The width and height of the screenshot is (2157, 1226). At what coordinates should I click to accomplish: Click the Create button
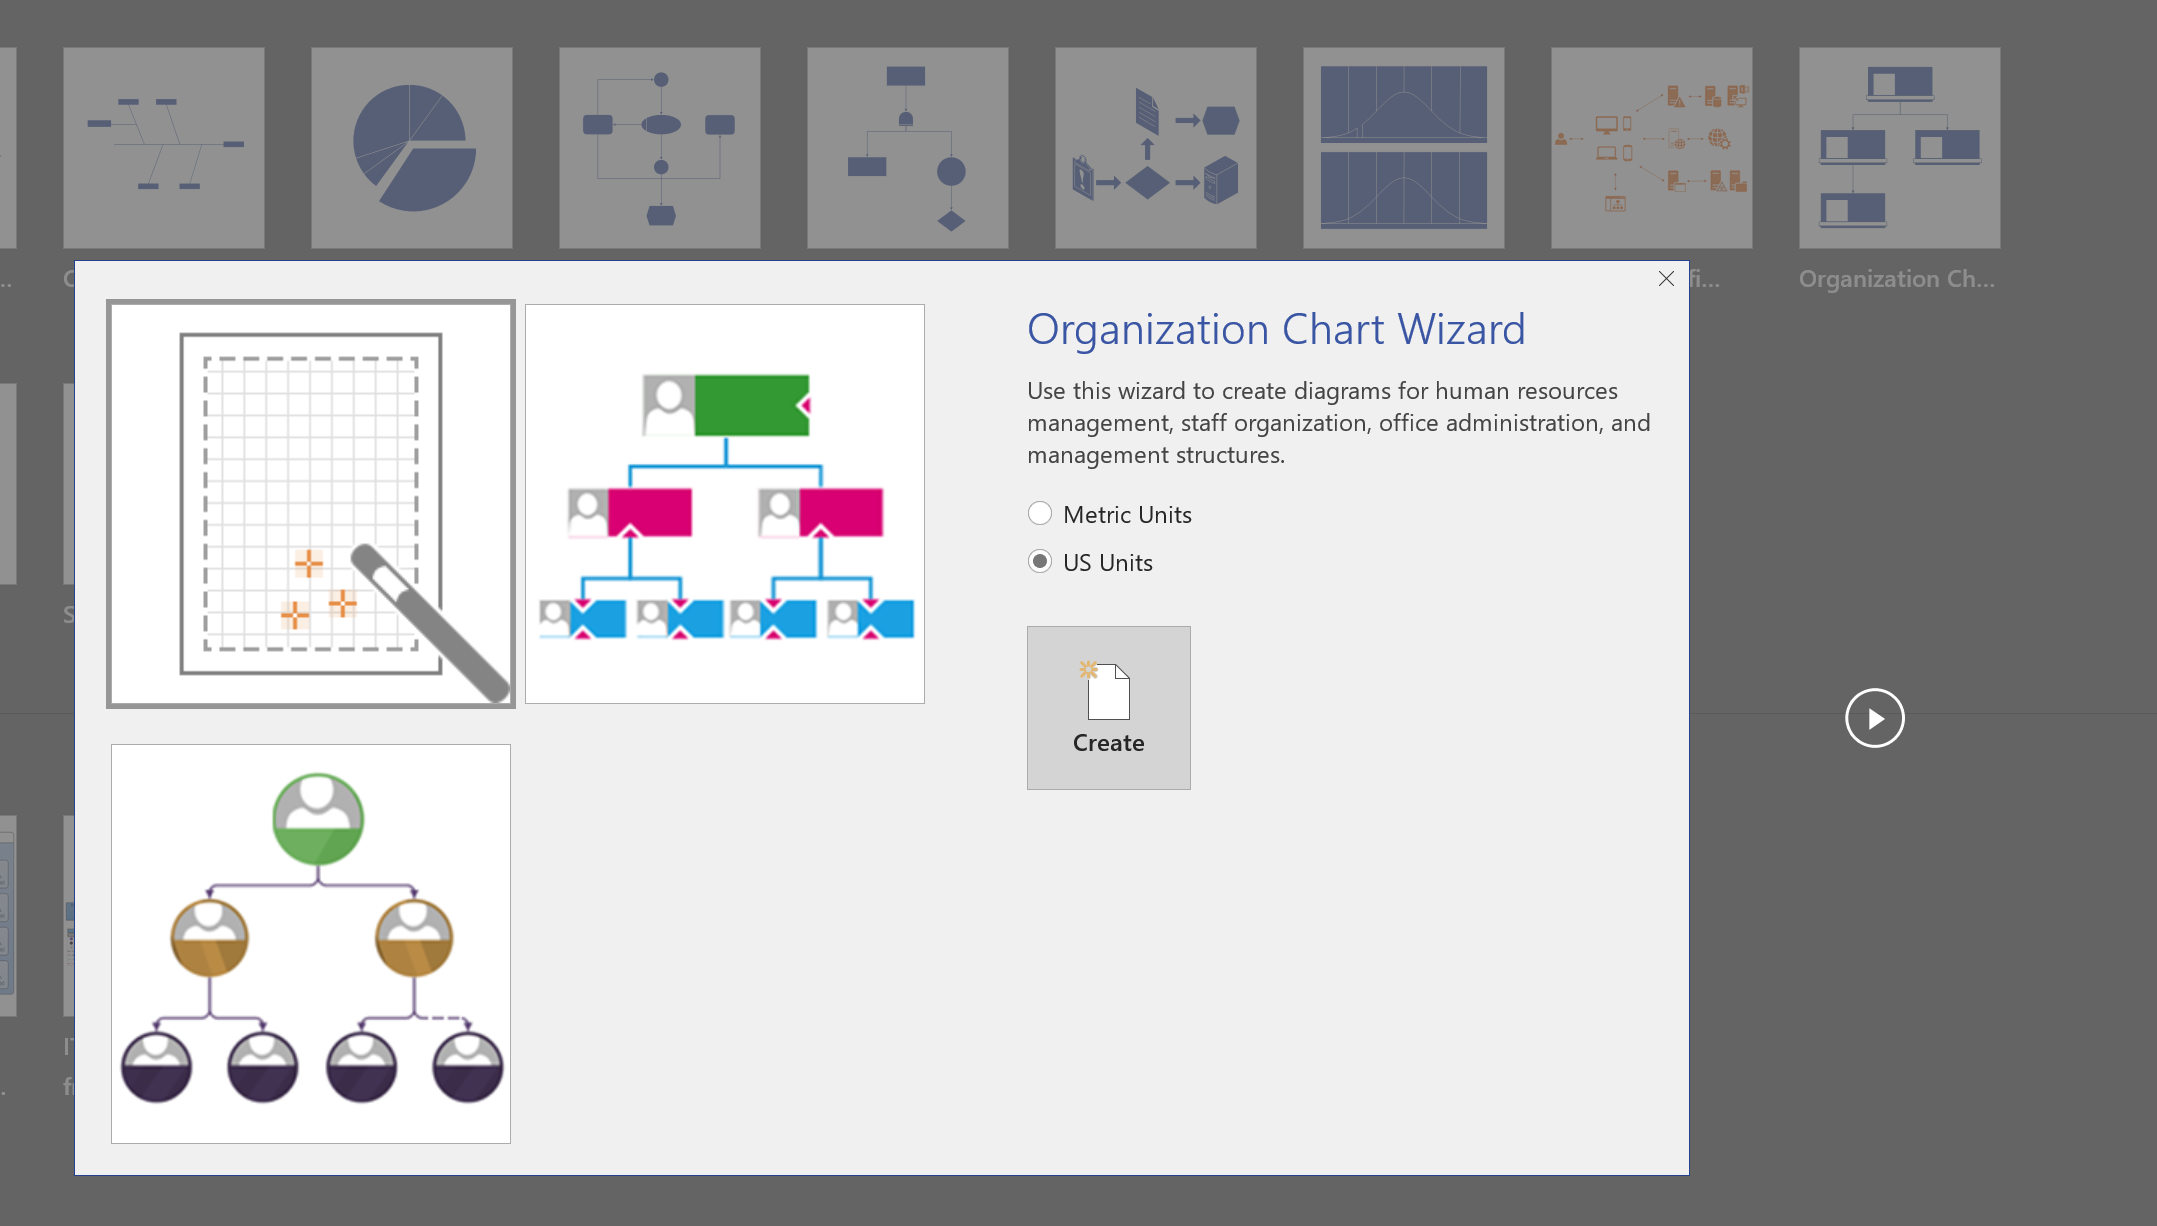tap(1108, 708)
